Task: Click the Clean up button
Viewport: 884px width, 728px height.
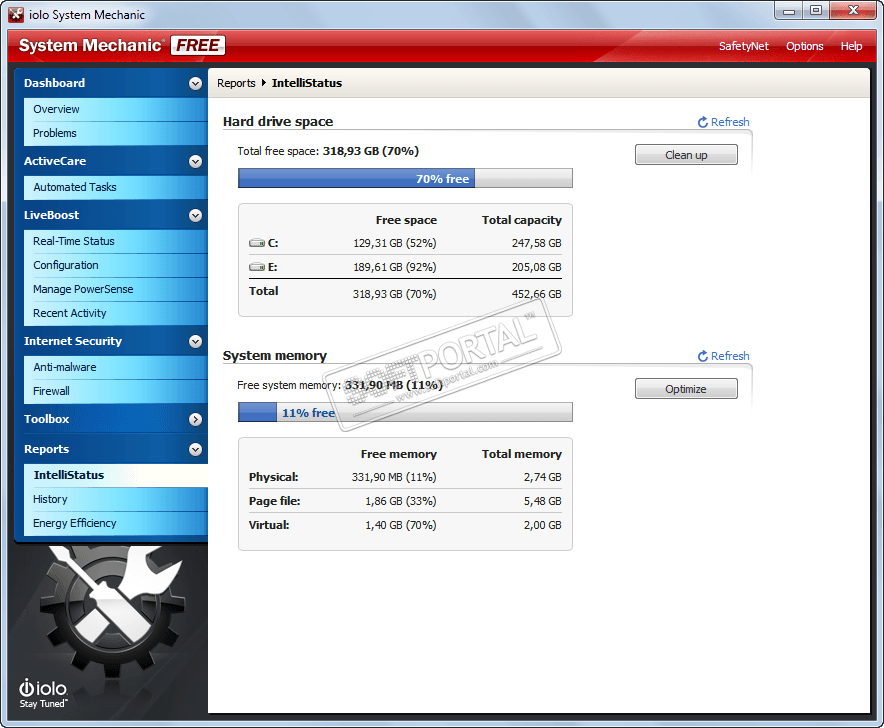Action: 686,155
